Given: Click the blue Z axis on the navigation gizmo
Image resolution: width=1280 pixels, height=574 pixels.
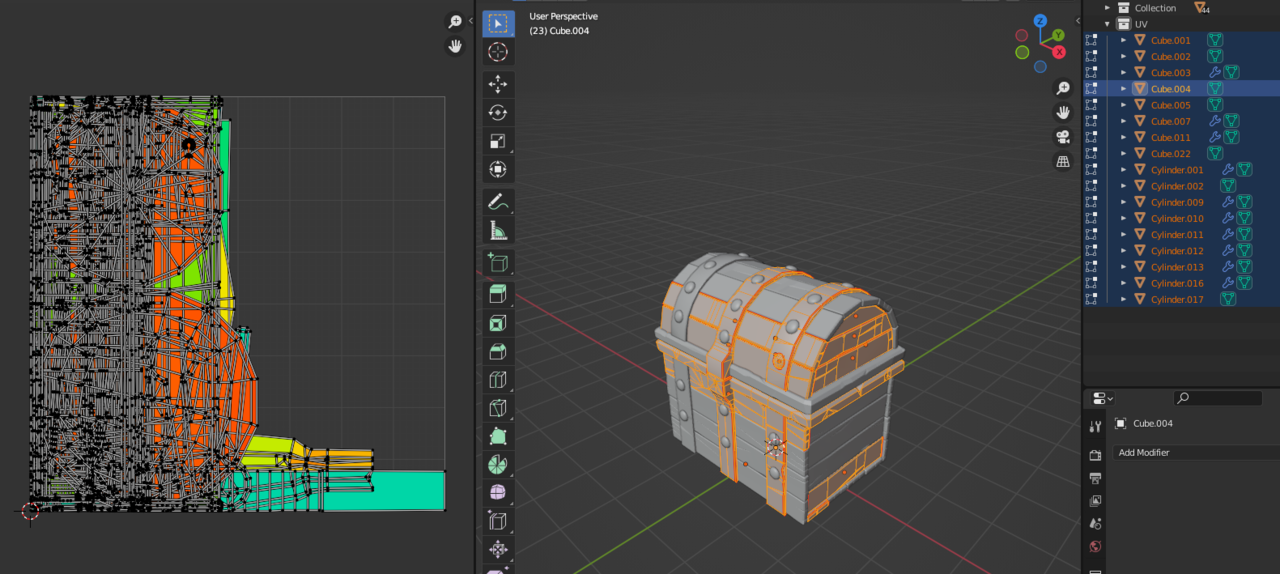Looking at the screenshot, I should coord(1040,21).
